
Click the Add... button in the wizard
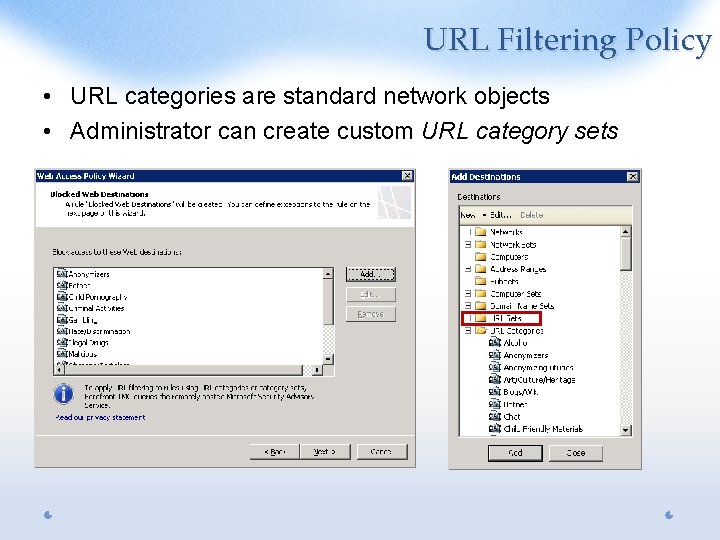(371, 274)
